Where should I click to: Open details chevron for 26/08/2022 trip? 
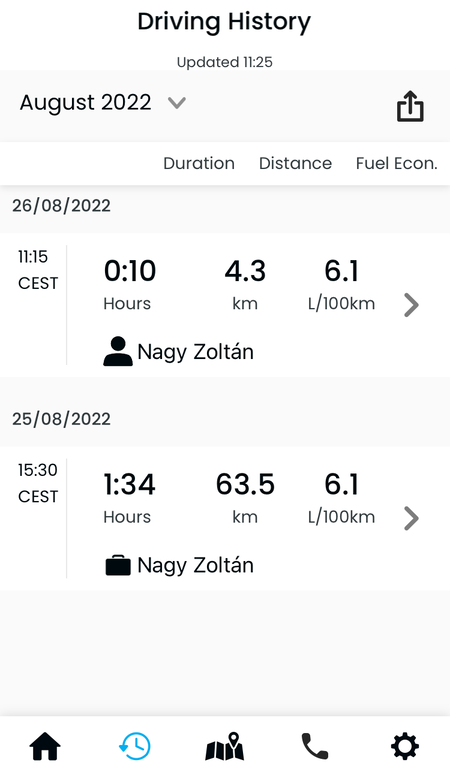coord(411,304)
